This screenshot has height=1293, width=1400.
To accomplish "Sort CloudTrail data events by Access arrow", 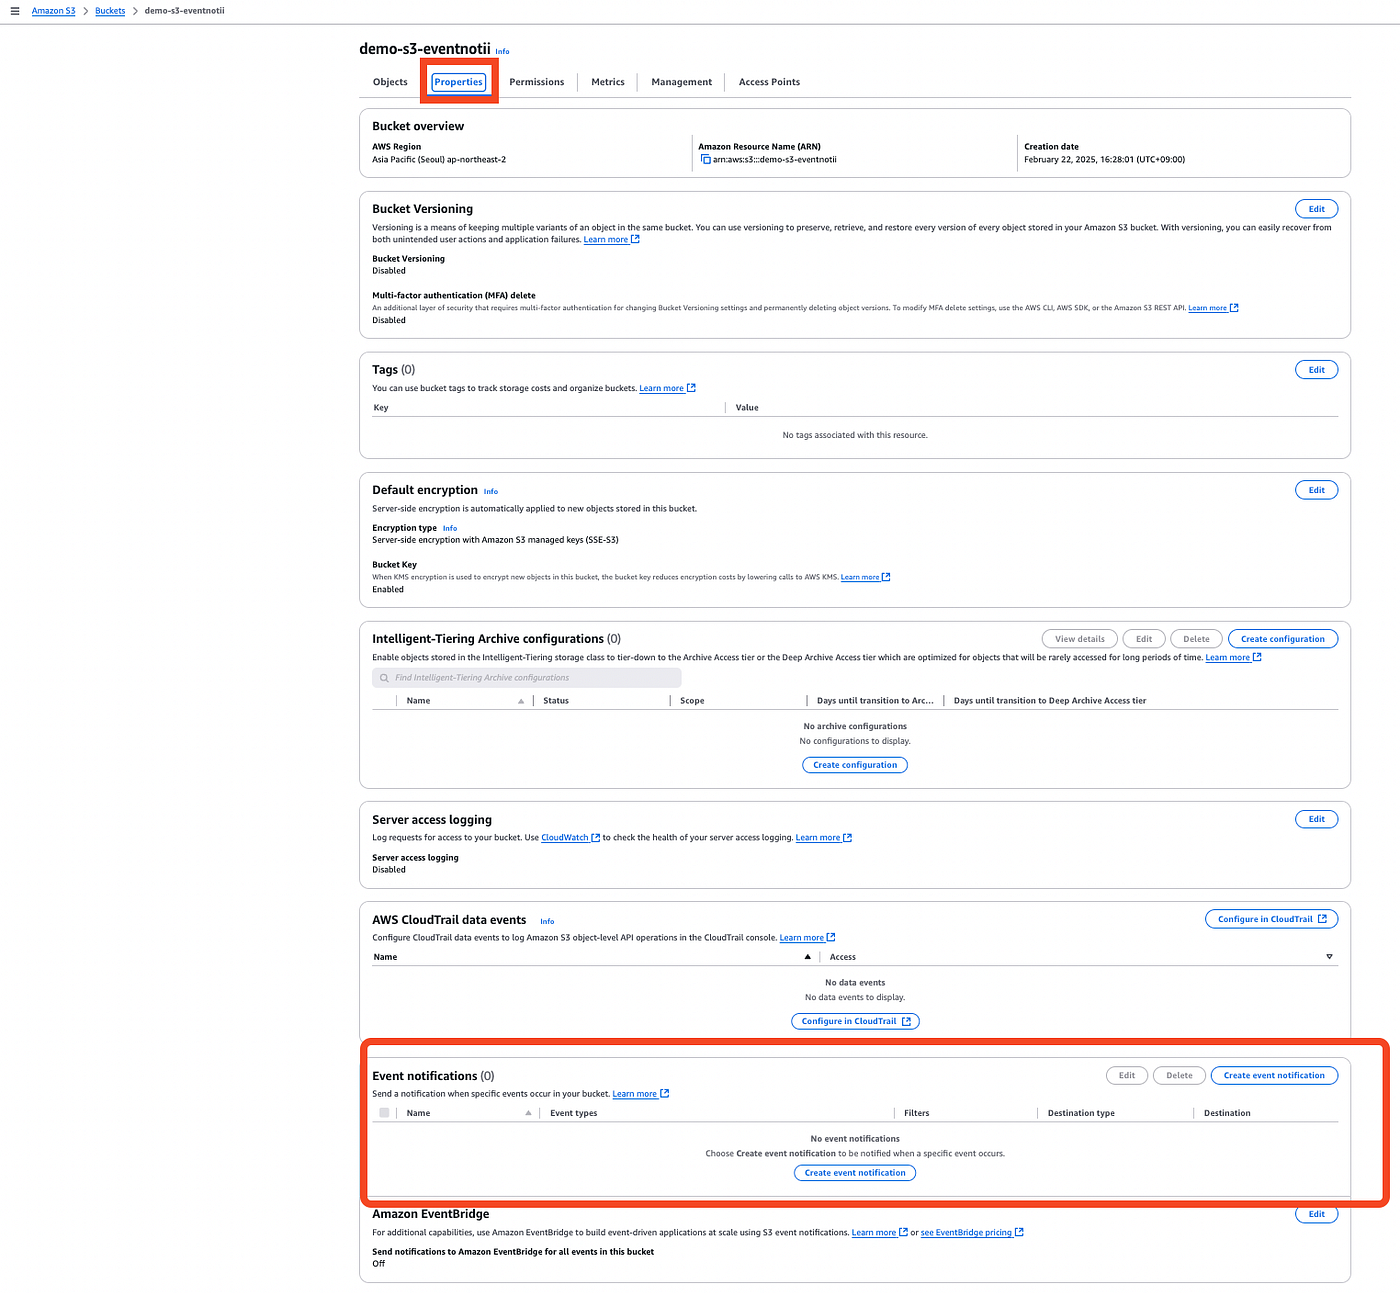I will pos(1329,957).
